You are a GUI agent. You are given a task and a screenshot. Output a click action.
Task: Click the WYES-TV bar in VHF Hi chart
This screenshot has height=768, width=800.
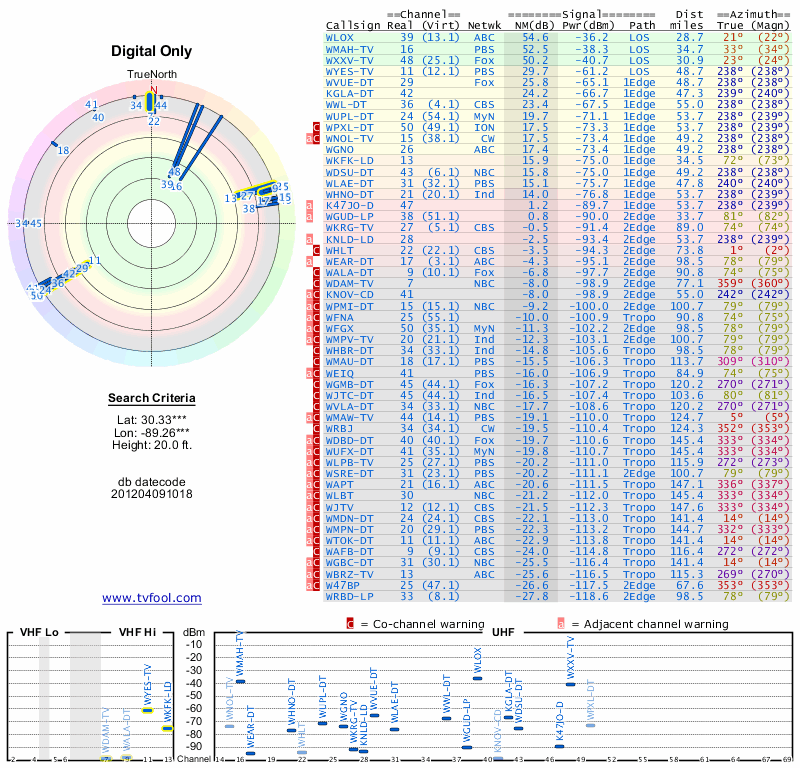[147, 710]
